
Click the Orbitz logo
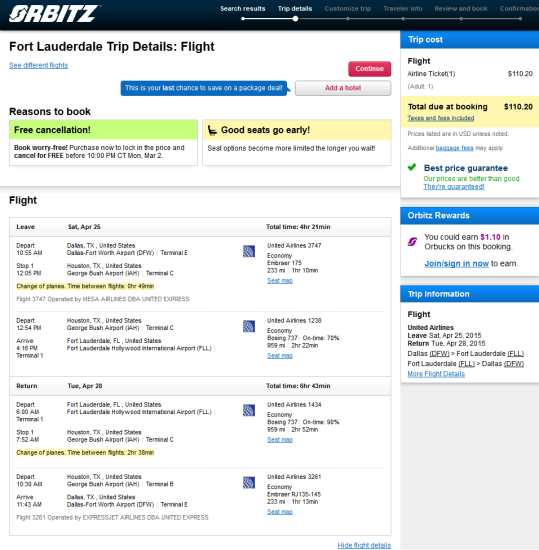[x=54, y=14]
